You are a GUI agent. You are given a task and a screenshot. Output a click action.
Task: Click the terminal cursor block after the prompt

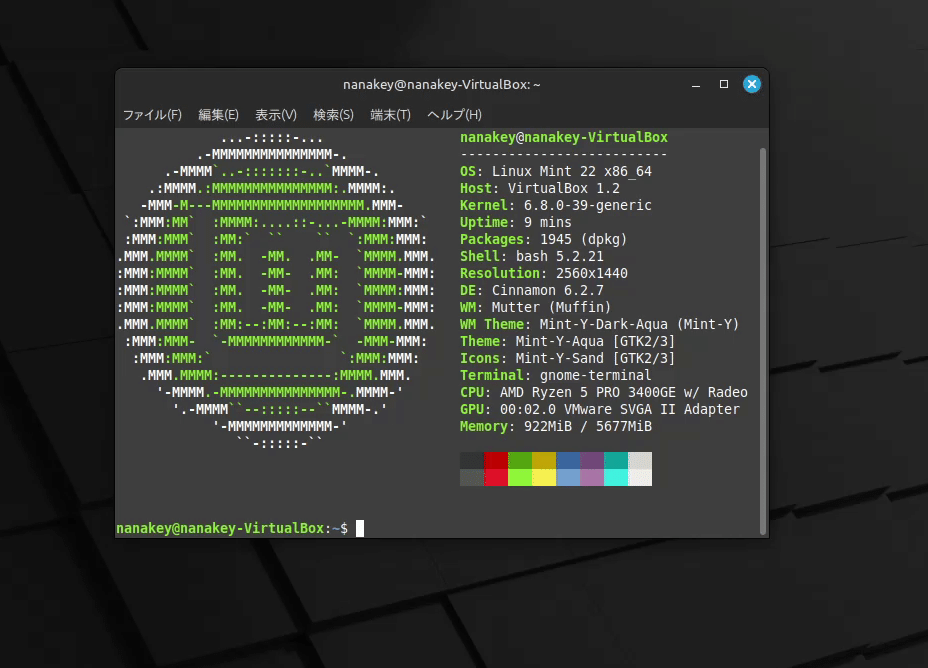(x=360, y=528)
